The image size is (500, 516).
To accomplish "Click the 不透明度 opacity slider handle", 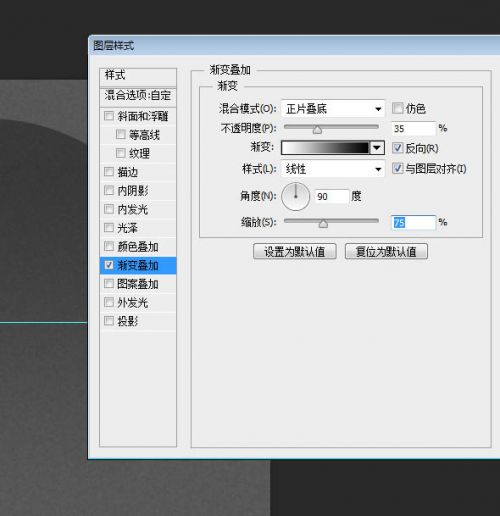I will point(317,129).
